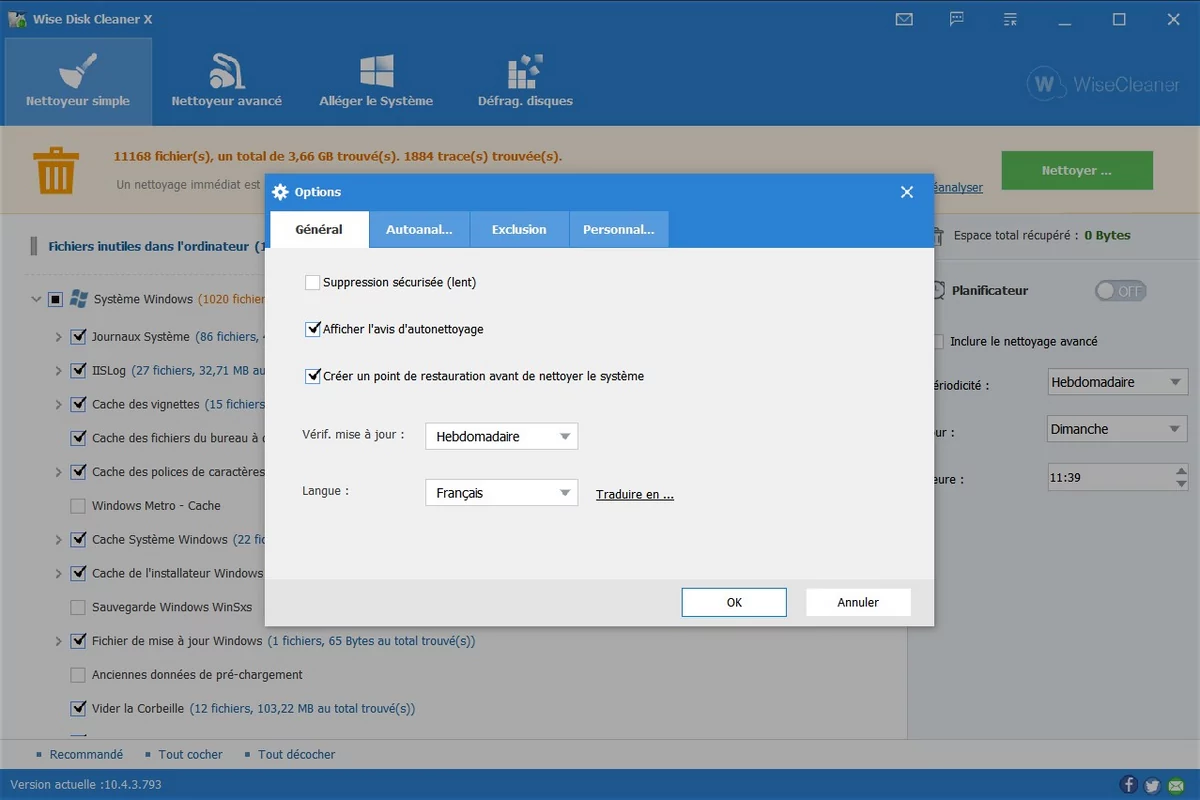
Task: Switch to the Autoanal... tab
Action: tap(419, 229)
